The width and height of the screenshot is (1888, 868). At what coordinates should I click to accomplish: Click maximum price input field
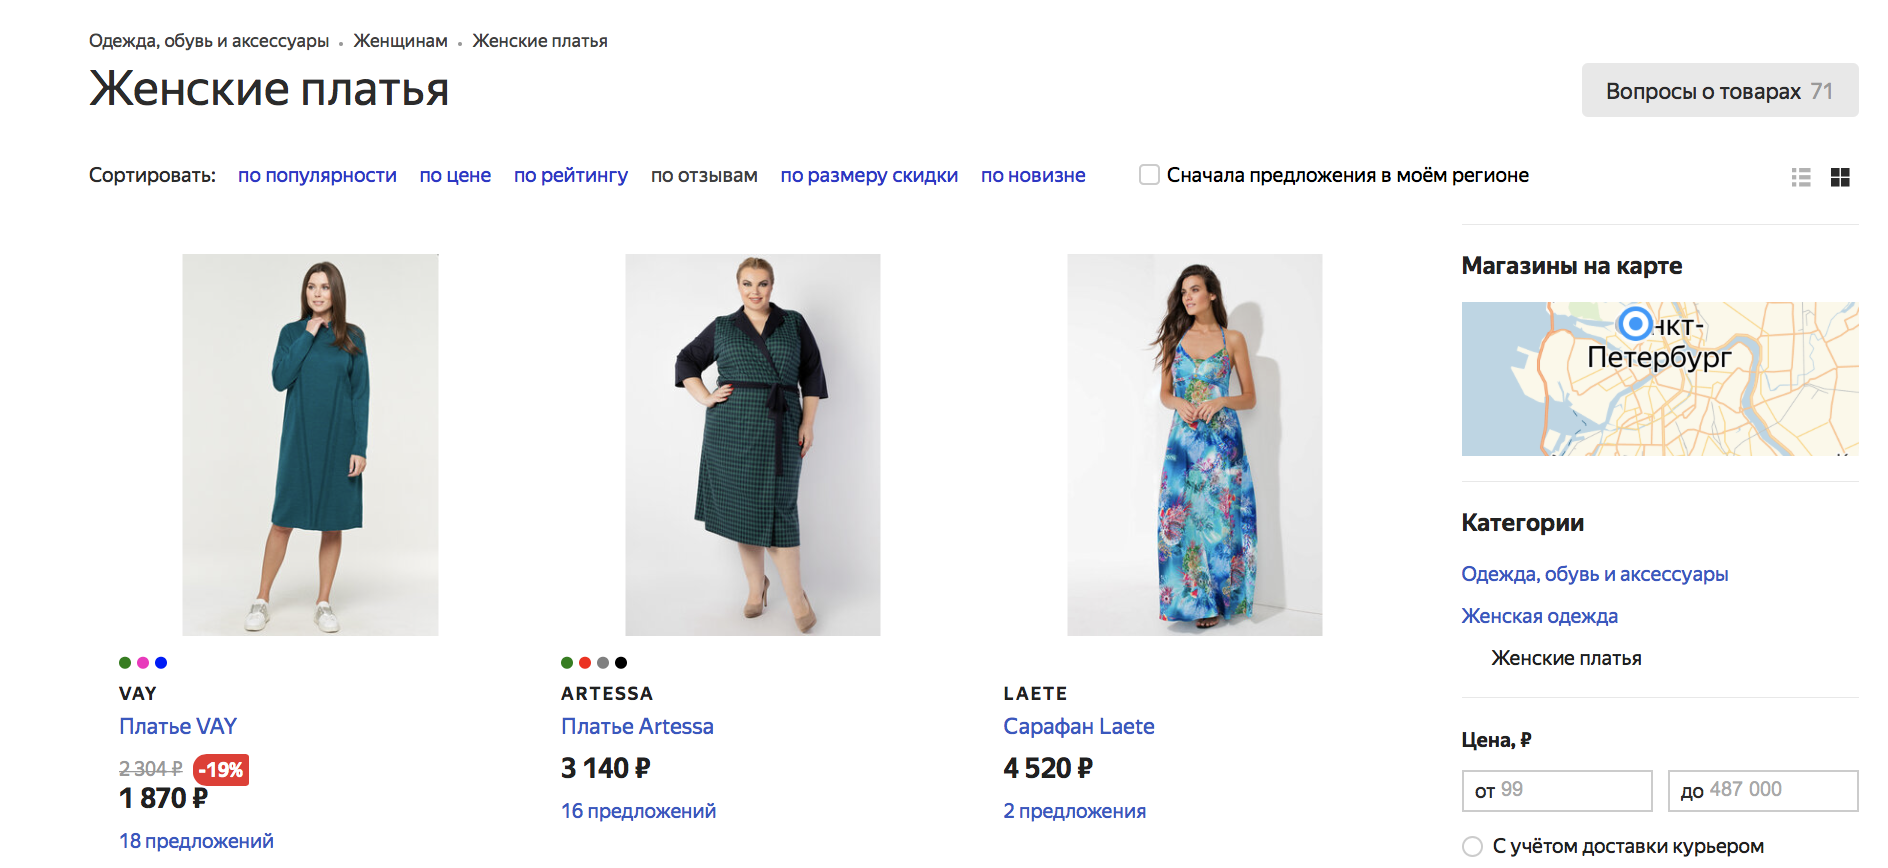tap(1762, 790)
